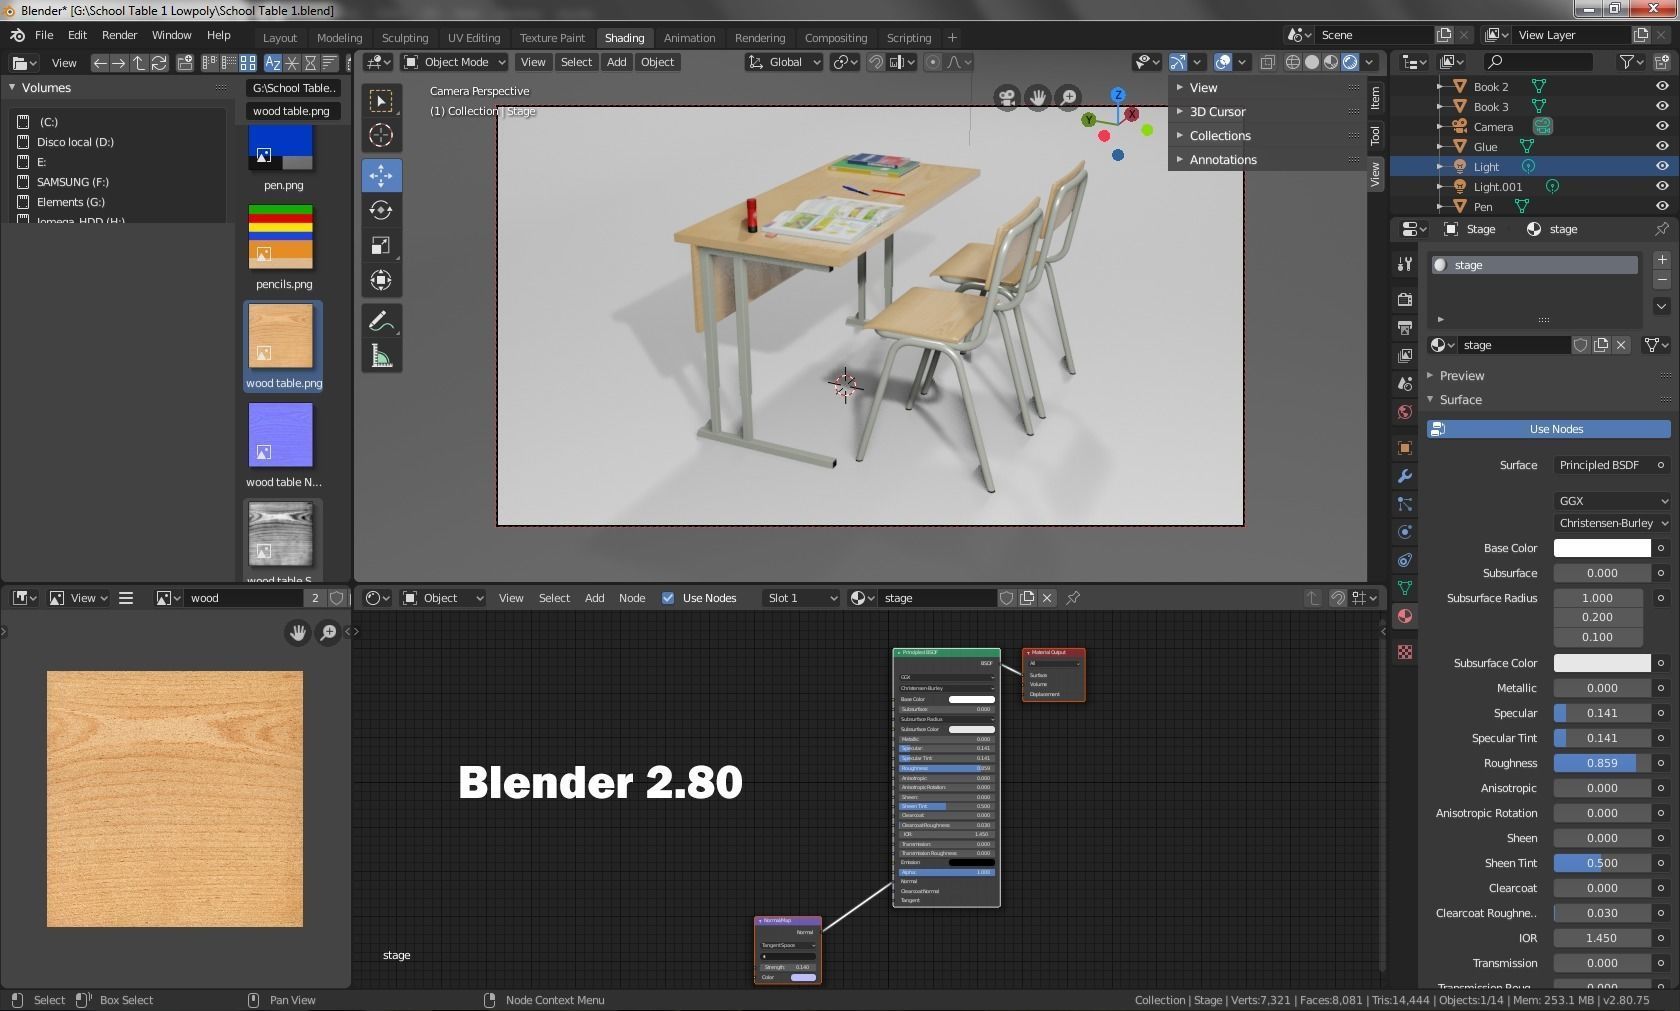Hide Book 3 in the outliner
The height and width of the screenshot is (1011, 1680).
coord(1662,107)
